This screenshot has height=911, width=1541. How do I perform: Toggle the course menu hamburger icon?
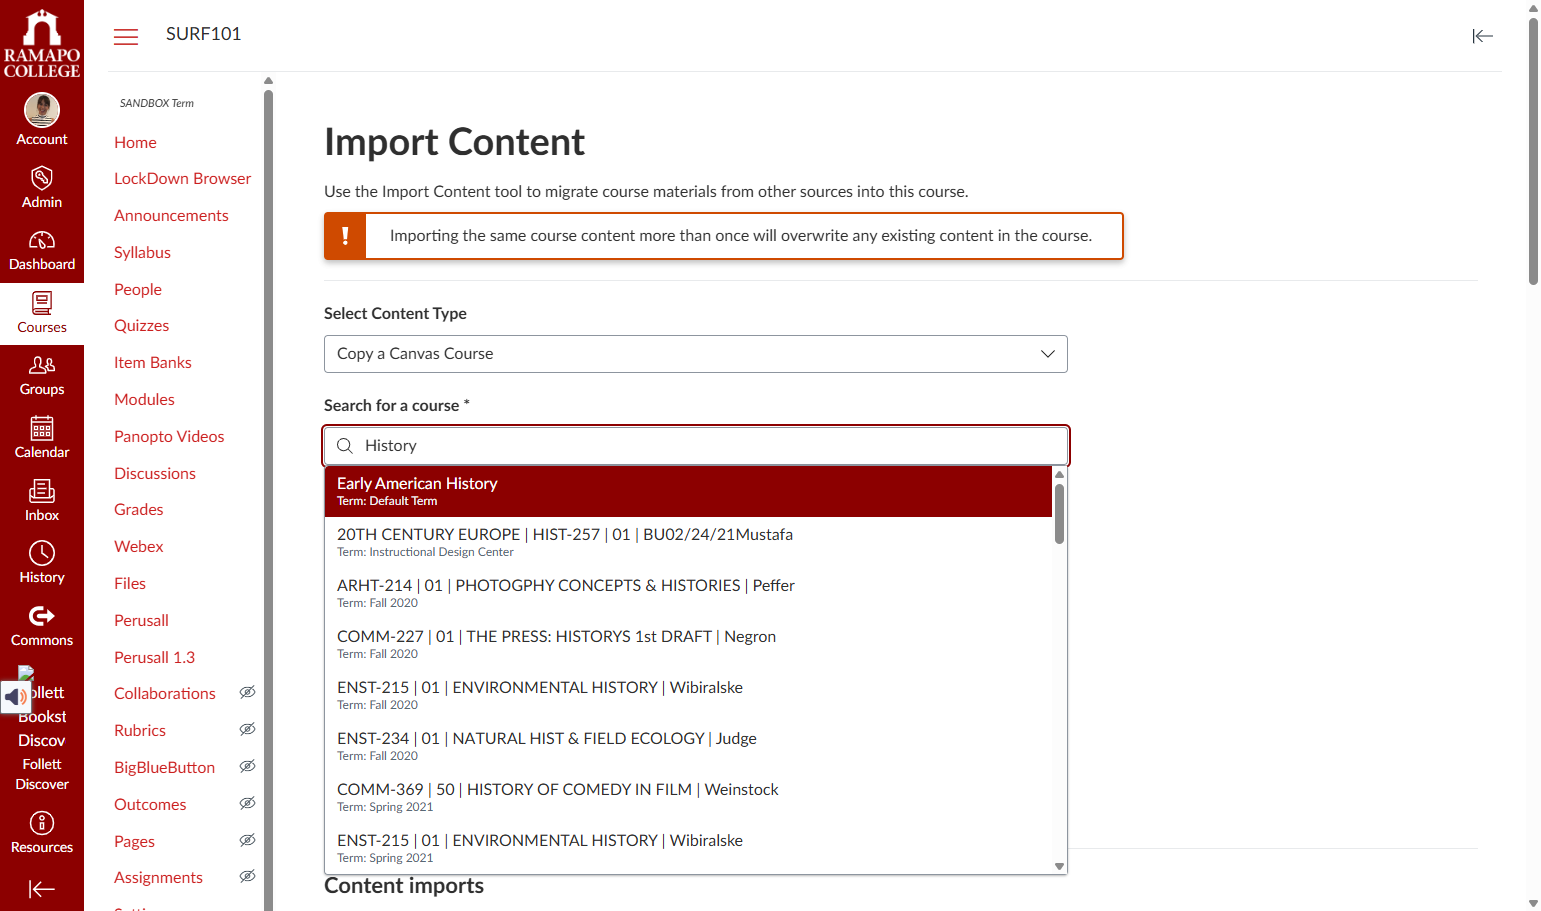tap(126, 37)
